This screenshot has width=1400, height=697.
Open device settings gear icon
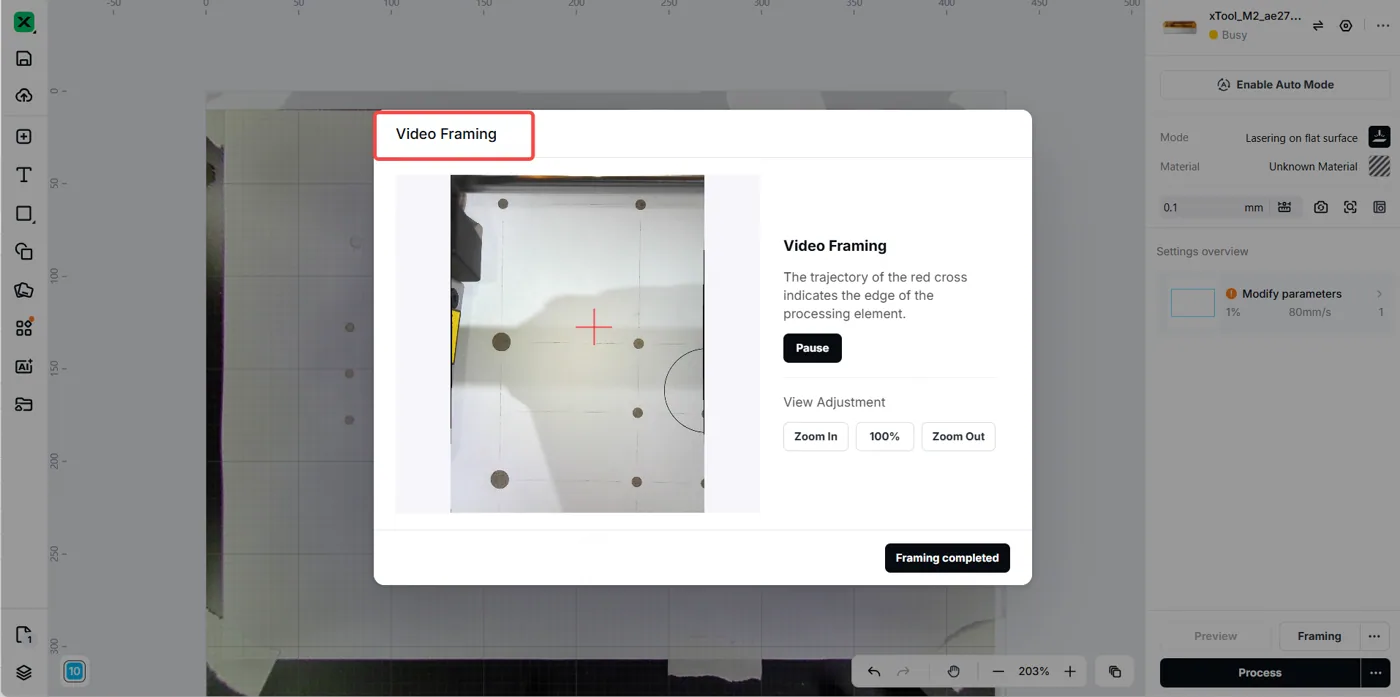tap(1346, 26)
